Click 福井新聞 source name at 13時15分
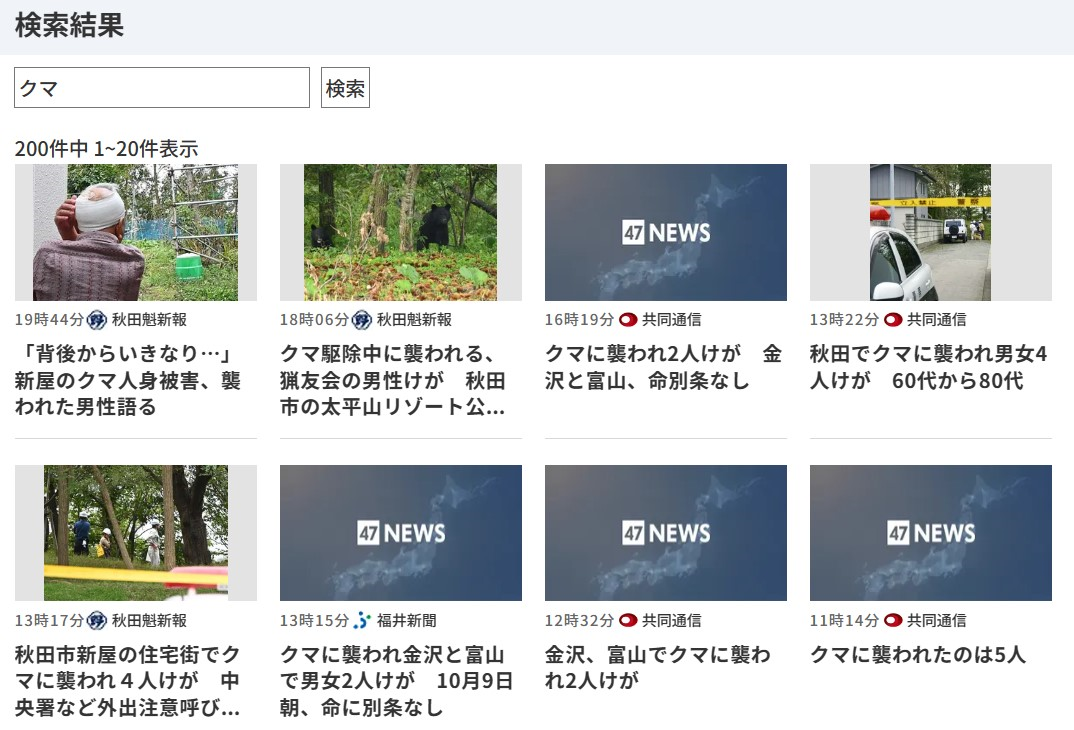The width and height of the screenshot is (1074, 730). point(406,620)
